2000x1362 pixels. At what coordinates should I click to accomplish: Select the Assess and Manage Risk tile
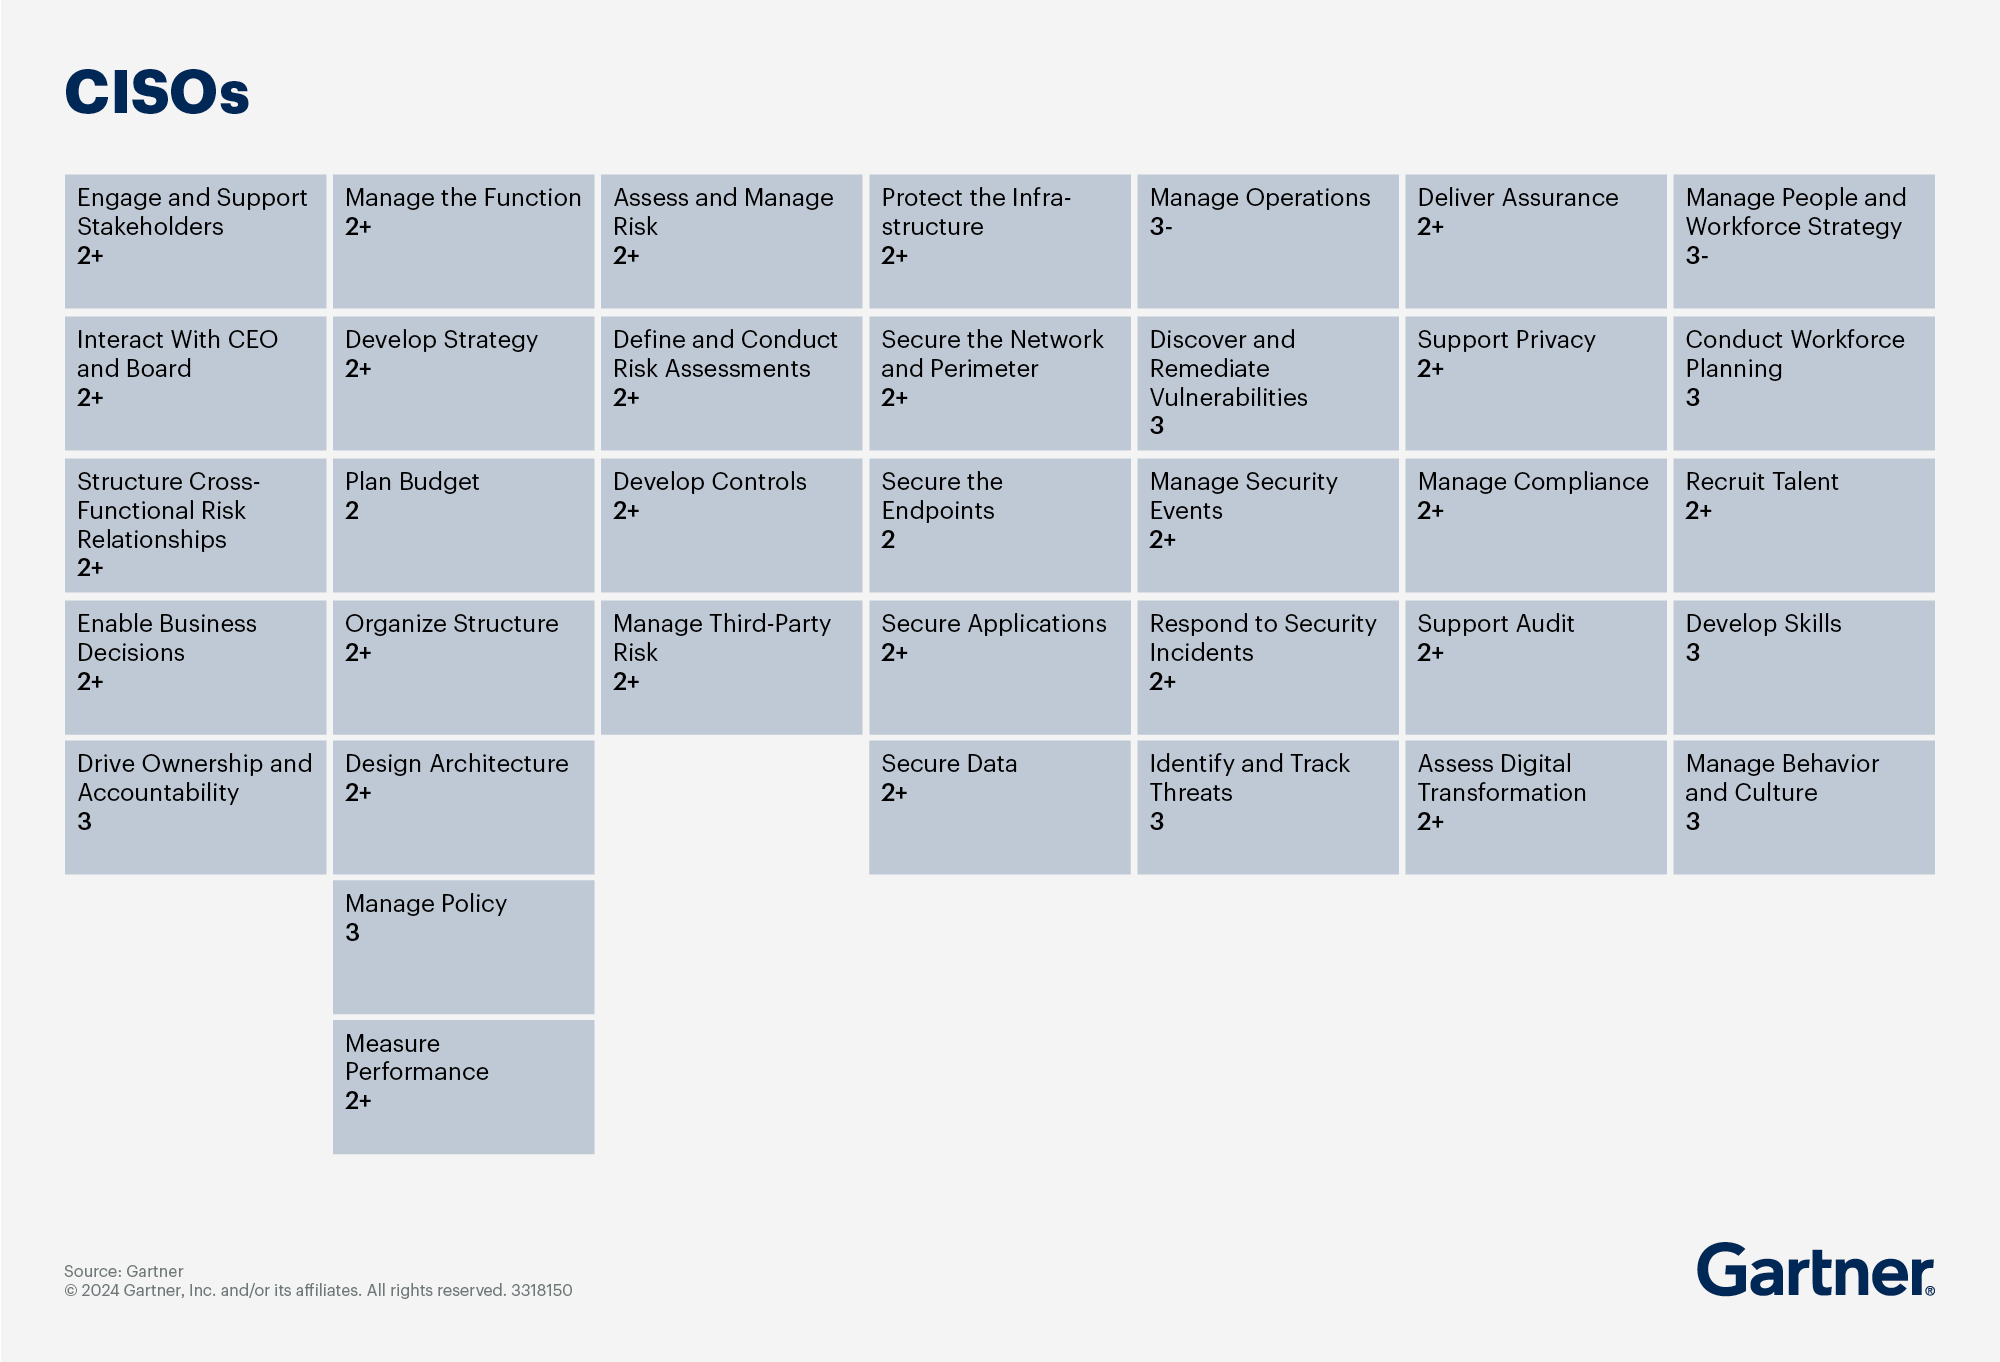[x=731, y=241]
